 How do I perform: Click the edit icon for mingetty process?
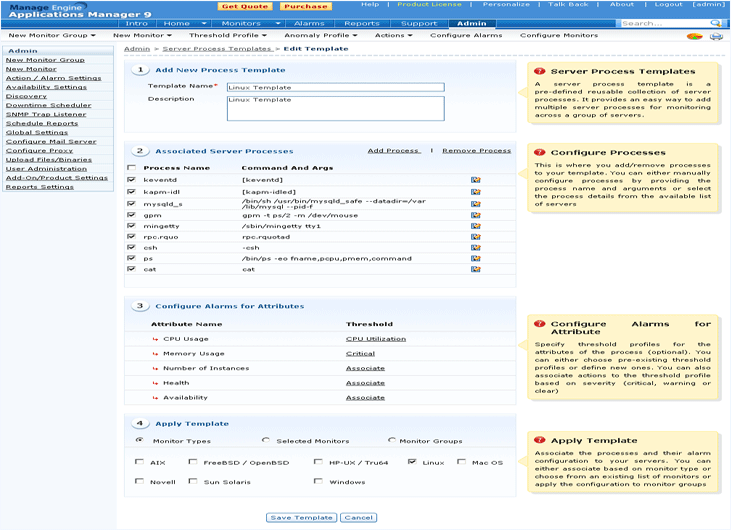point(476,226)
